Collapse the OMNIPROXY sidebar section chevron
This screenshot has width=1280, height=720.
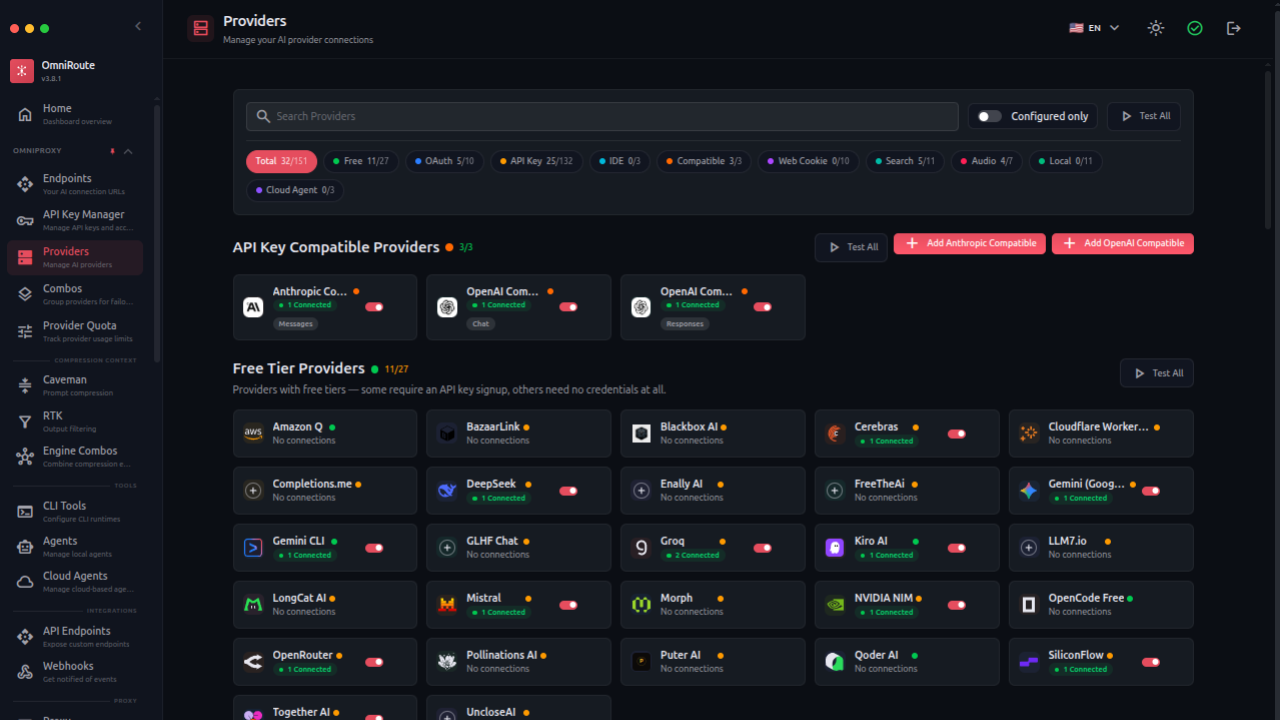click(x=128, y=151)
